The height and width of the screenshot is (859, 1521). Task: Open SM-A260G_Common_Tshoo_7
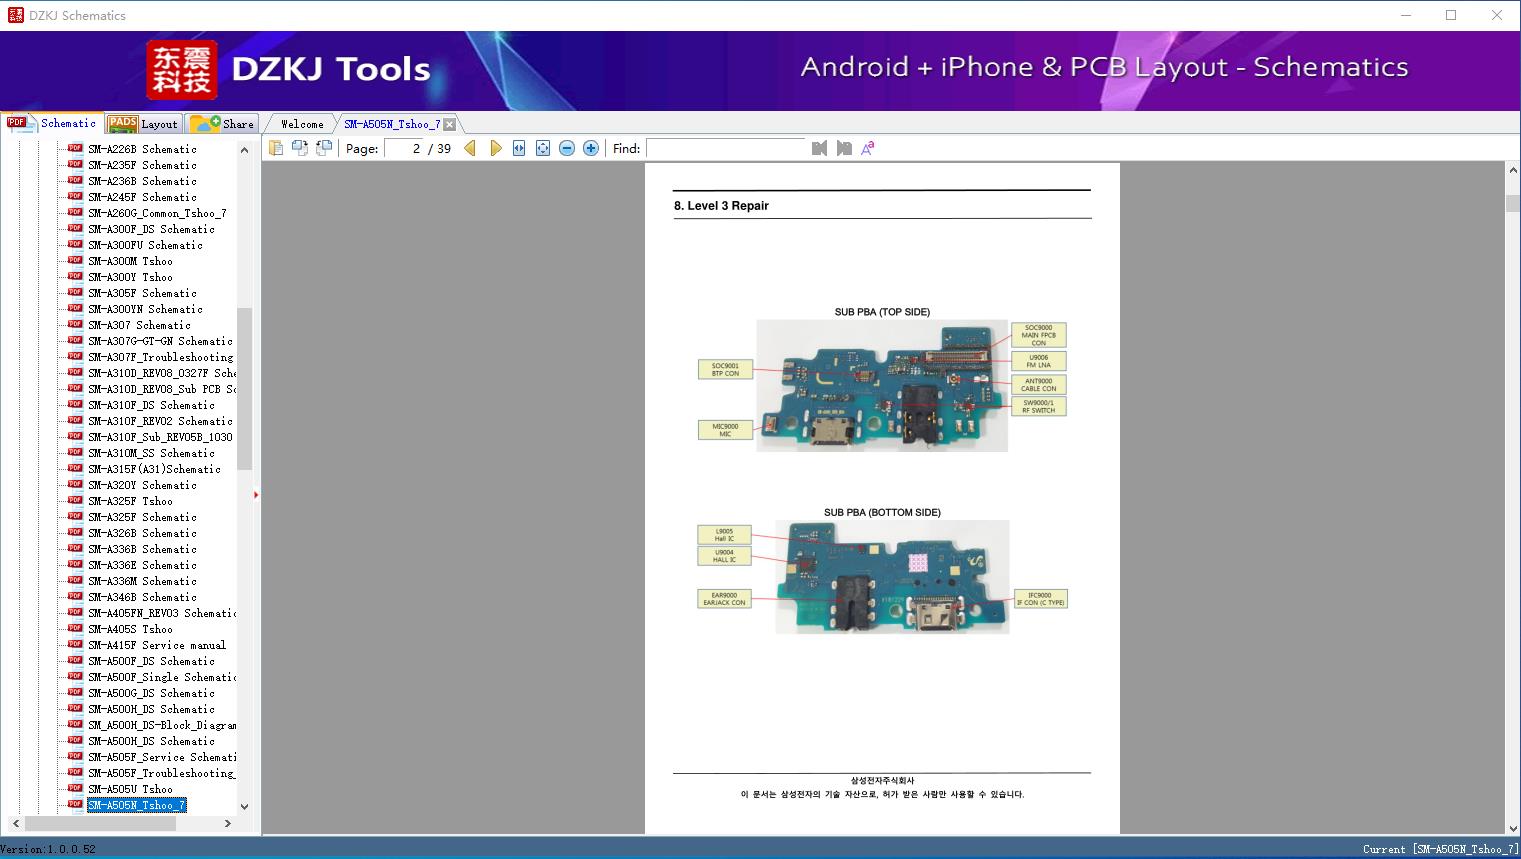[157, 213]
